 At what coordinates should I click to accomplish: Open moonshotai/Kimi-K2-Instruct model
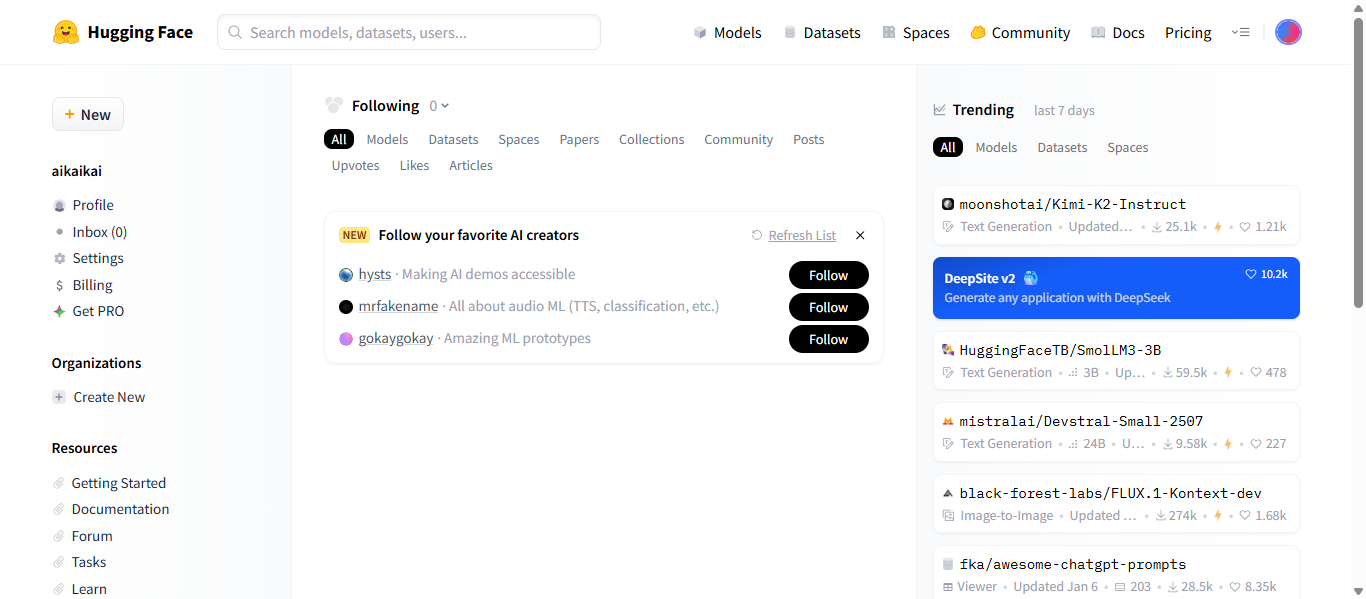coord(1116,215)
